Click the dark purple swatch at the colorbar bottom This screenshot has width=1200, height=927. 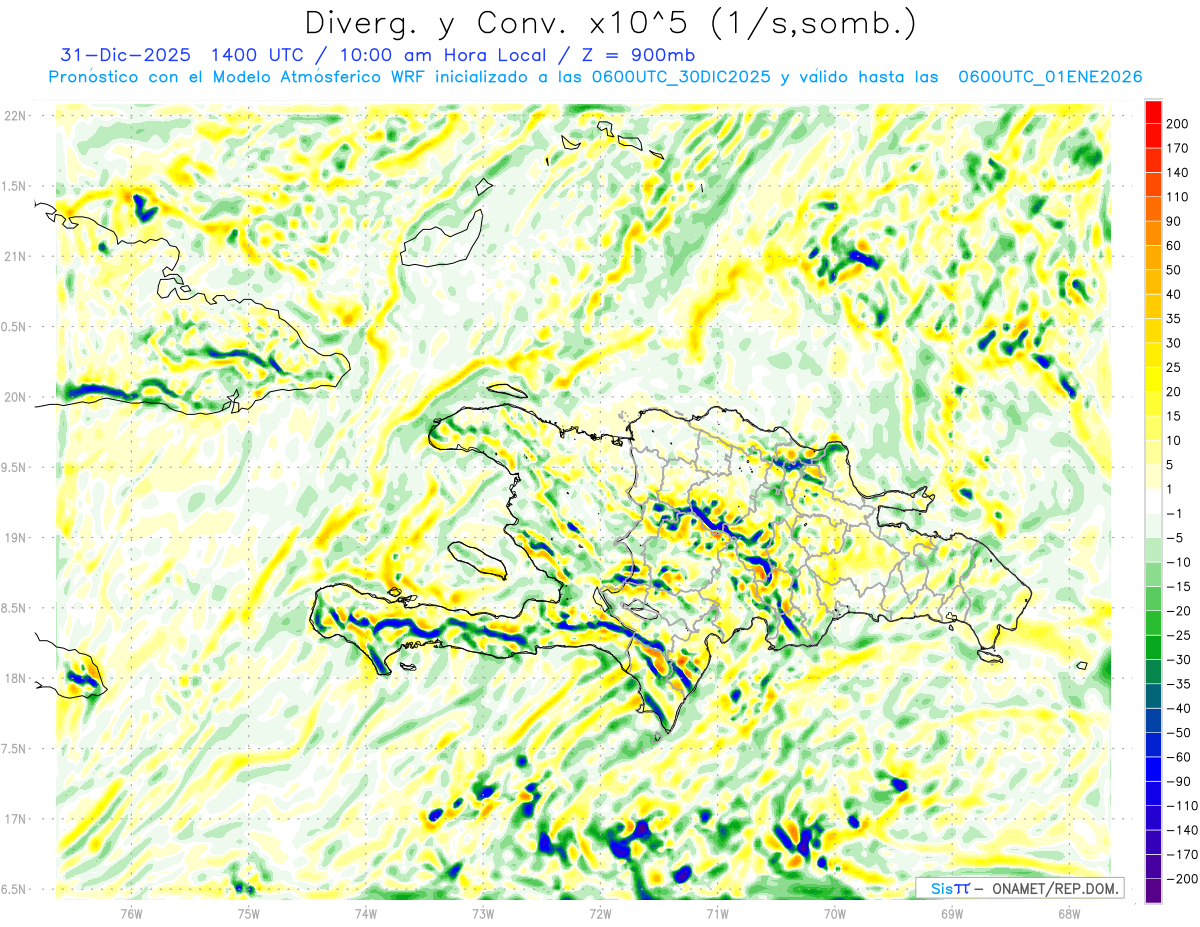pos(1152,891)
